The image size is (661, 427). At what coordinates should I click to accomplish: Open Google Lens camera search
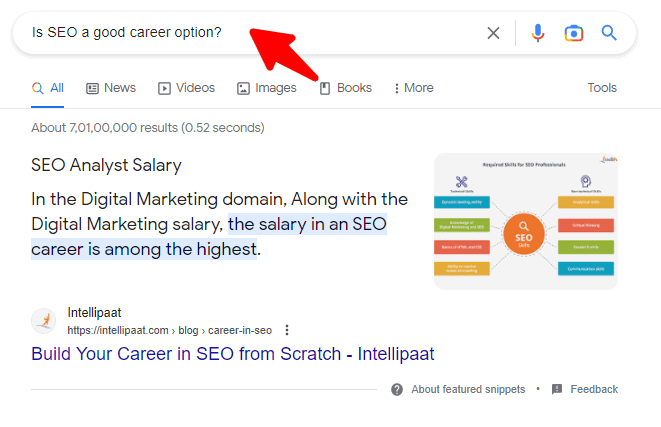(573, 33)
